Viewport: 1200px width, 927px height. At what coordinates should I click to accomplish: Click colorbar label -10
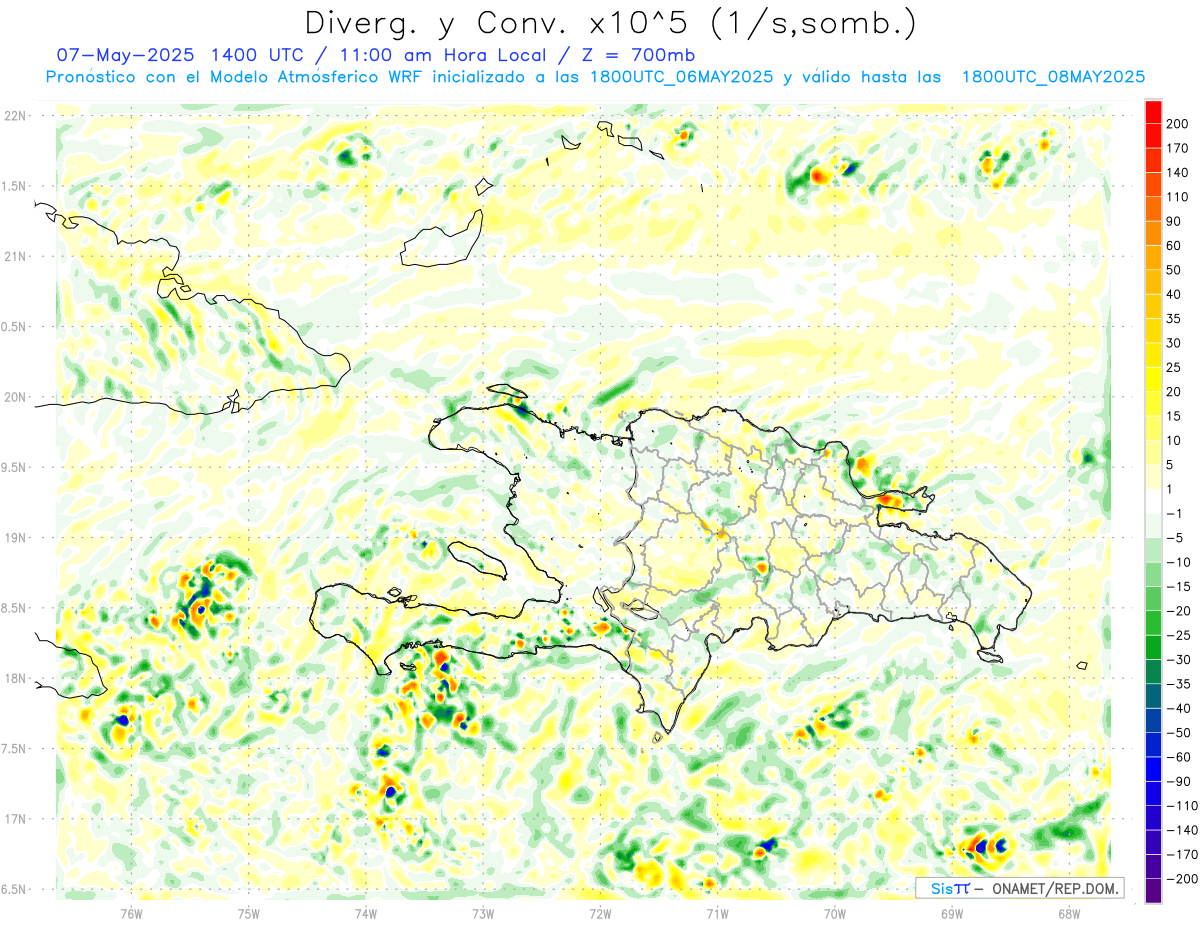coord(1178,562)
